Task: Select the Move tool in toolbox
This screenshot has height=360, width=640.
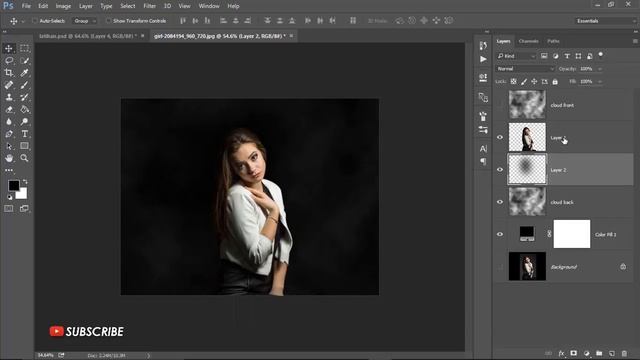Action: coord(9,48)
